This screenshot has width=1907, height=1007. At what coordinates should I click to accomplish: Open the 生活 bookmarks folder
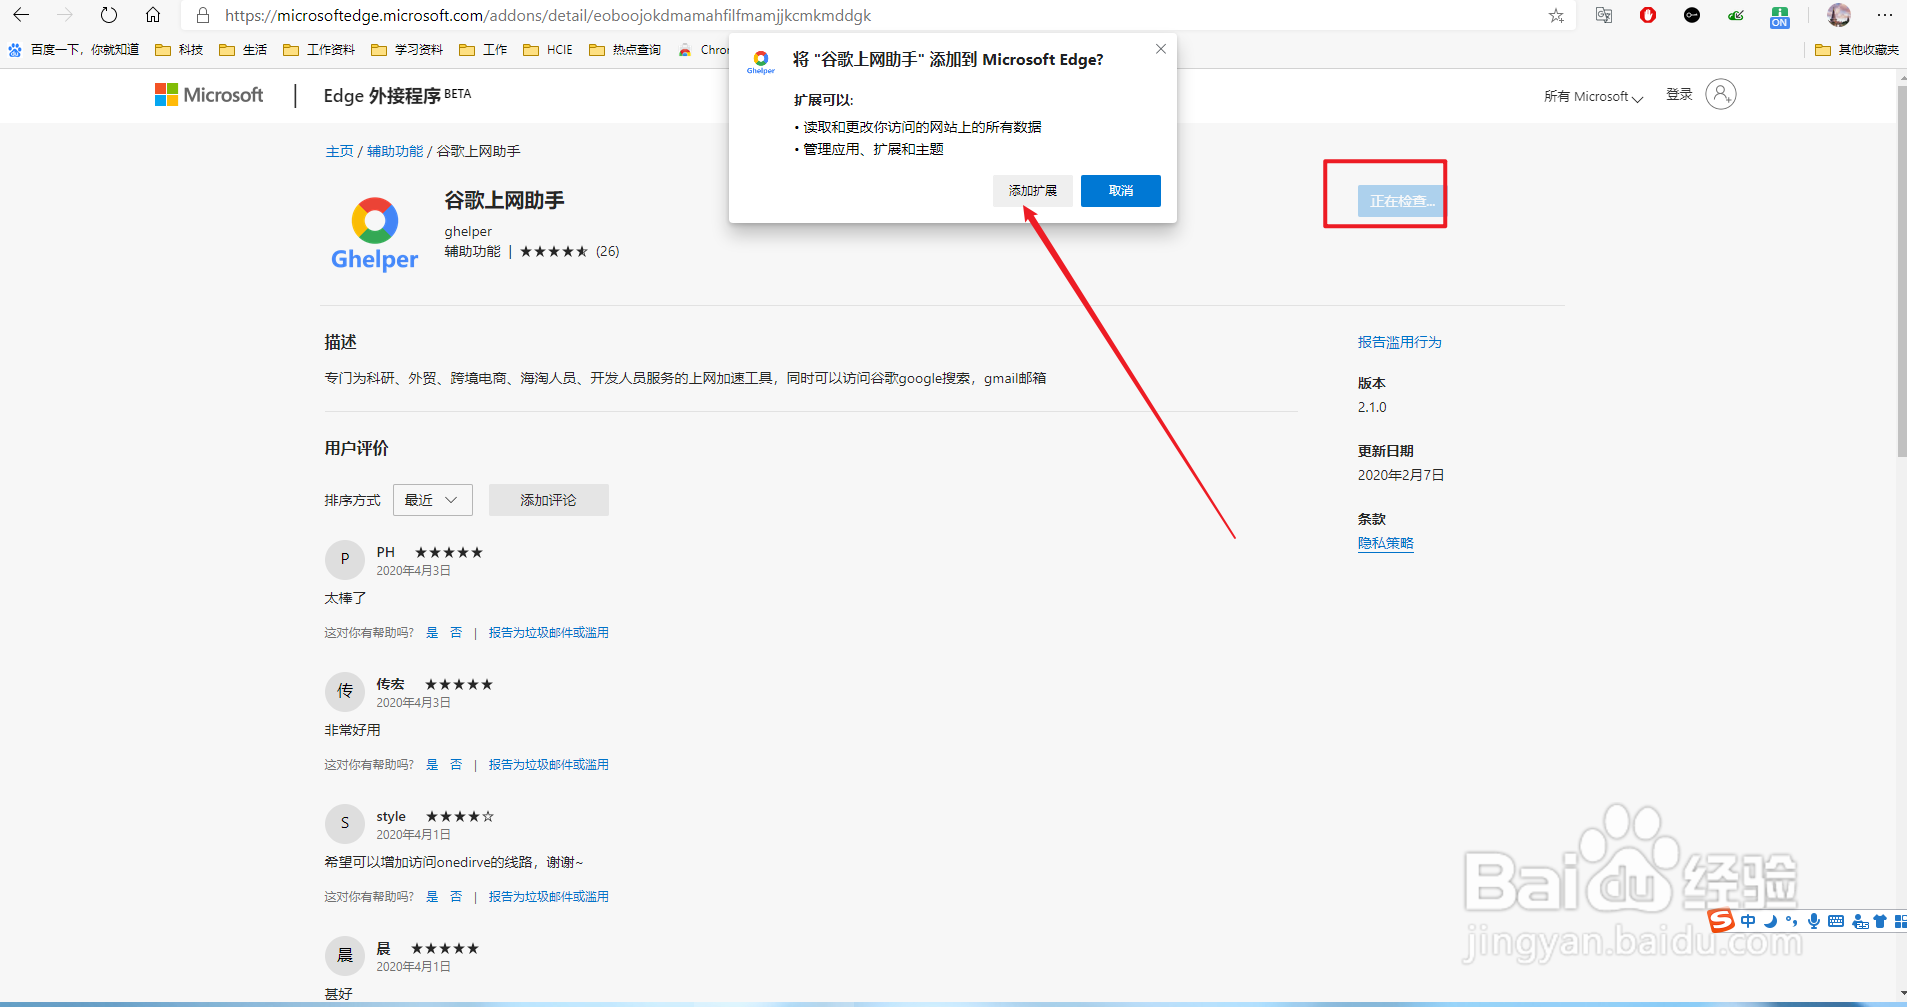coord(243,49)
